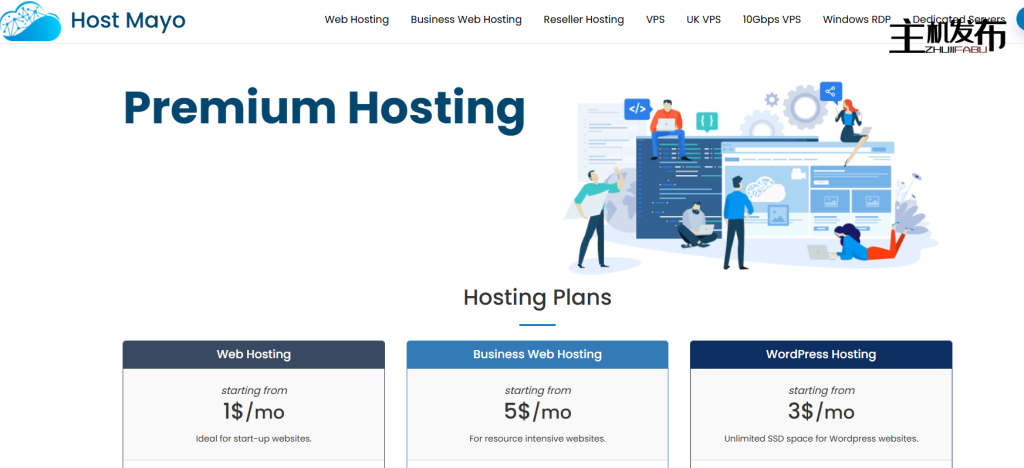Image resolution: width=1024 pixels, height=468 pixels.
Task: Open the Web Hosting menu item
Action: (357, 20)
